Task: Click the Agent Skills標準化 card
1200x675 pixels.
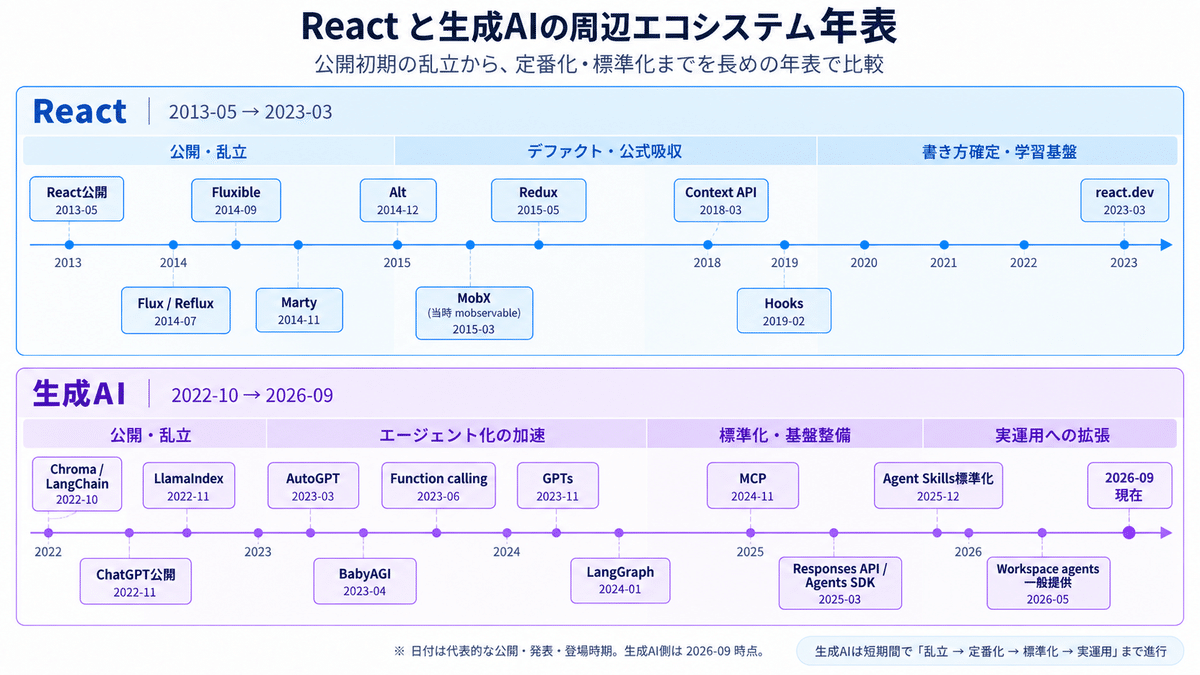Action: (x=937, y=485)
